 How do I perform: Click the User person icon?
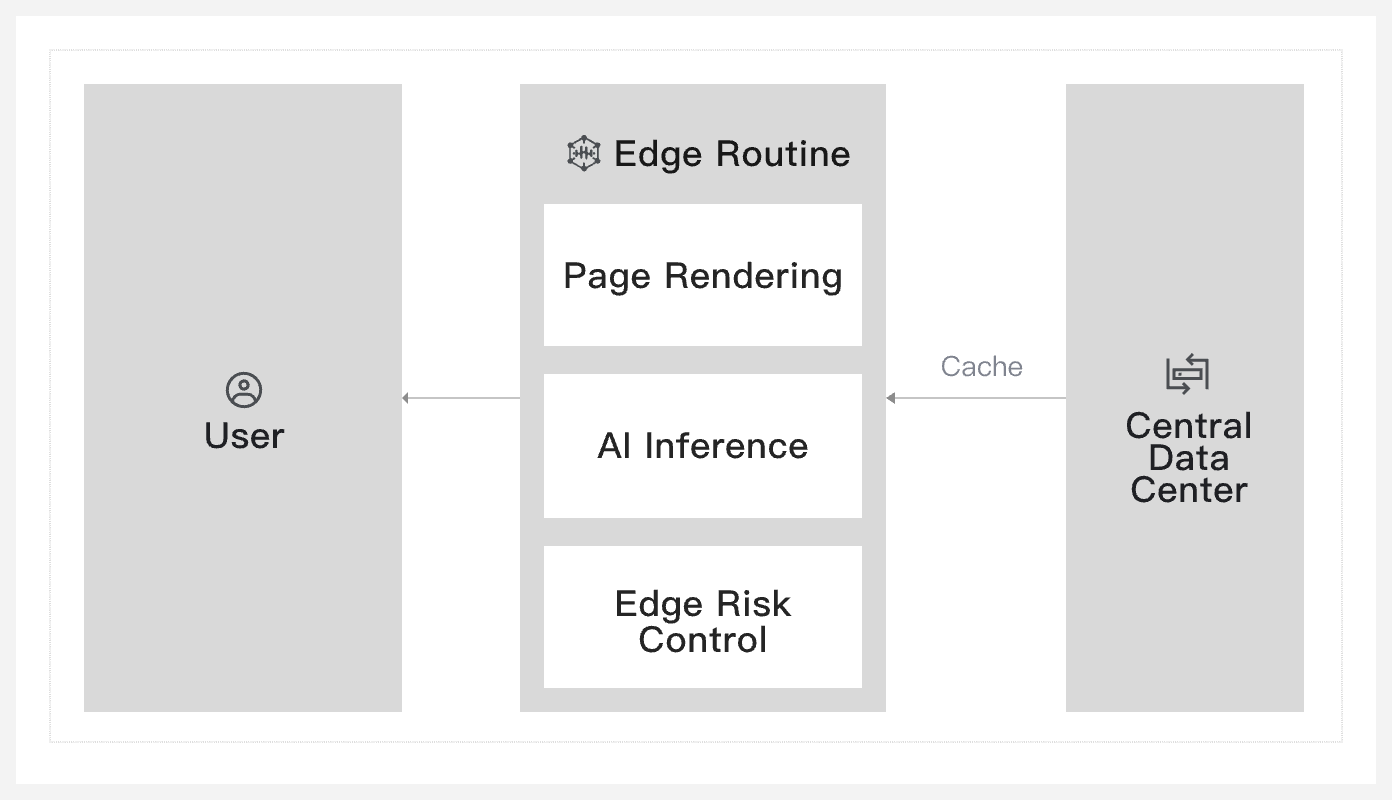pyautogui.click(x=244, y=390)
